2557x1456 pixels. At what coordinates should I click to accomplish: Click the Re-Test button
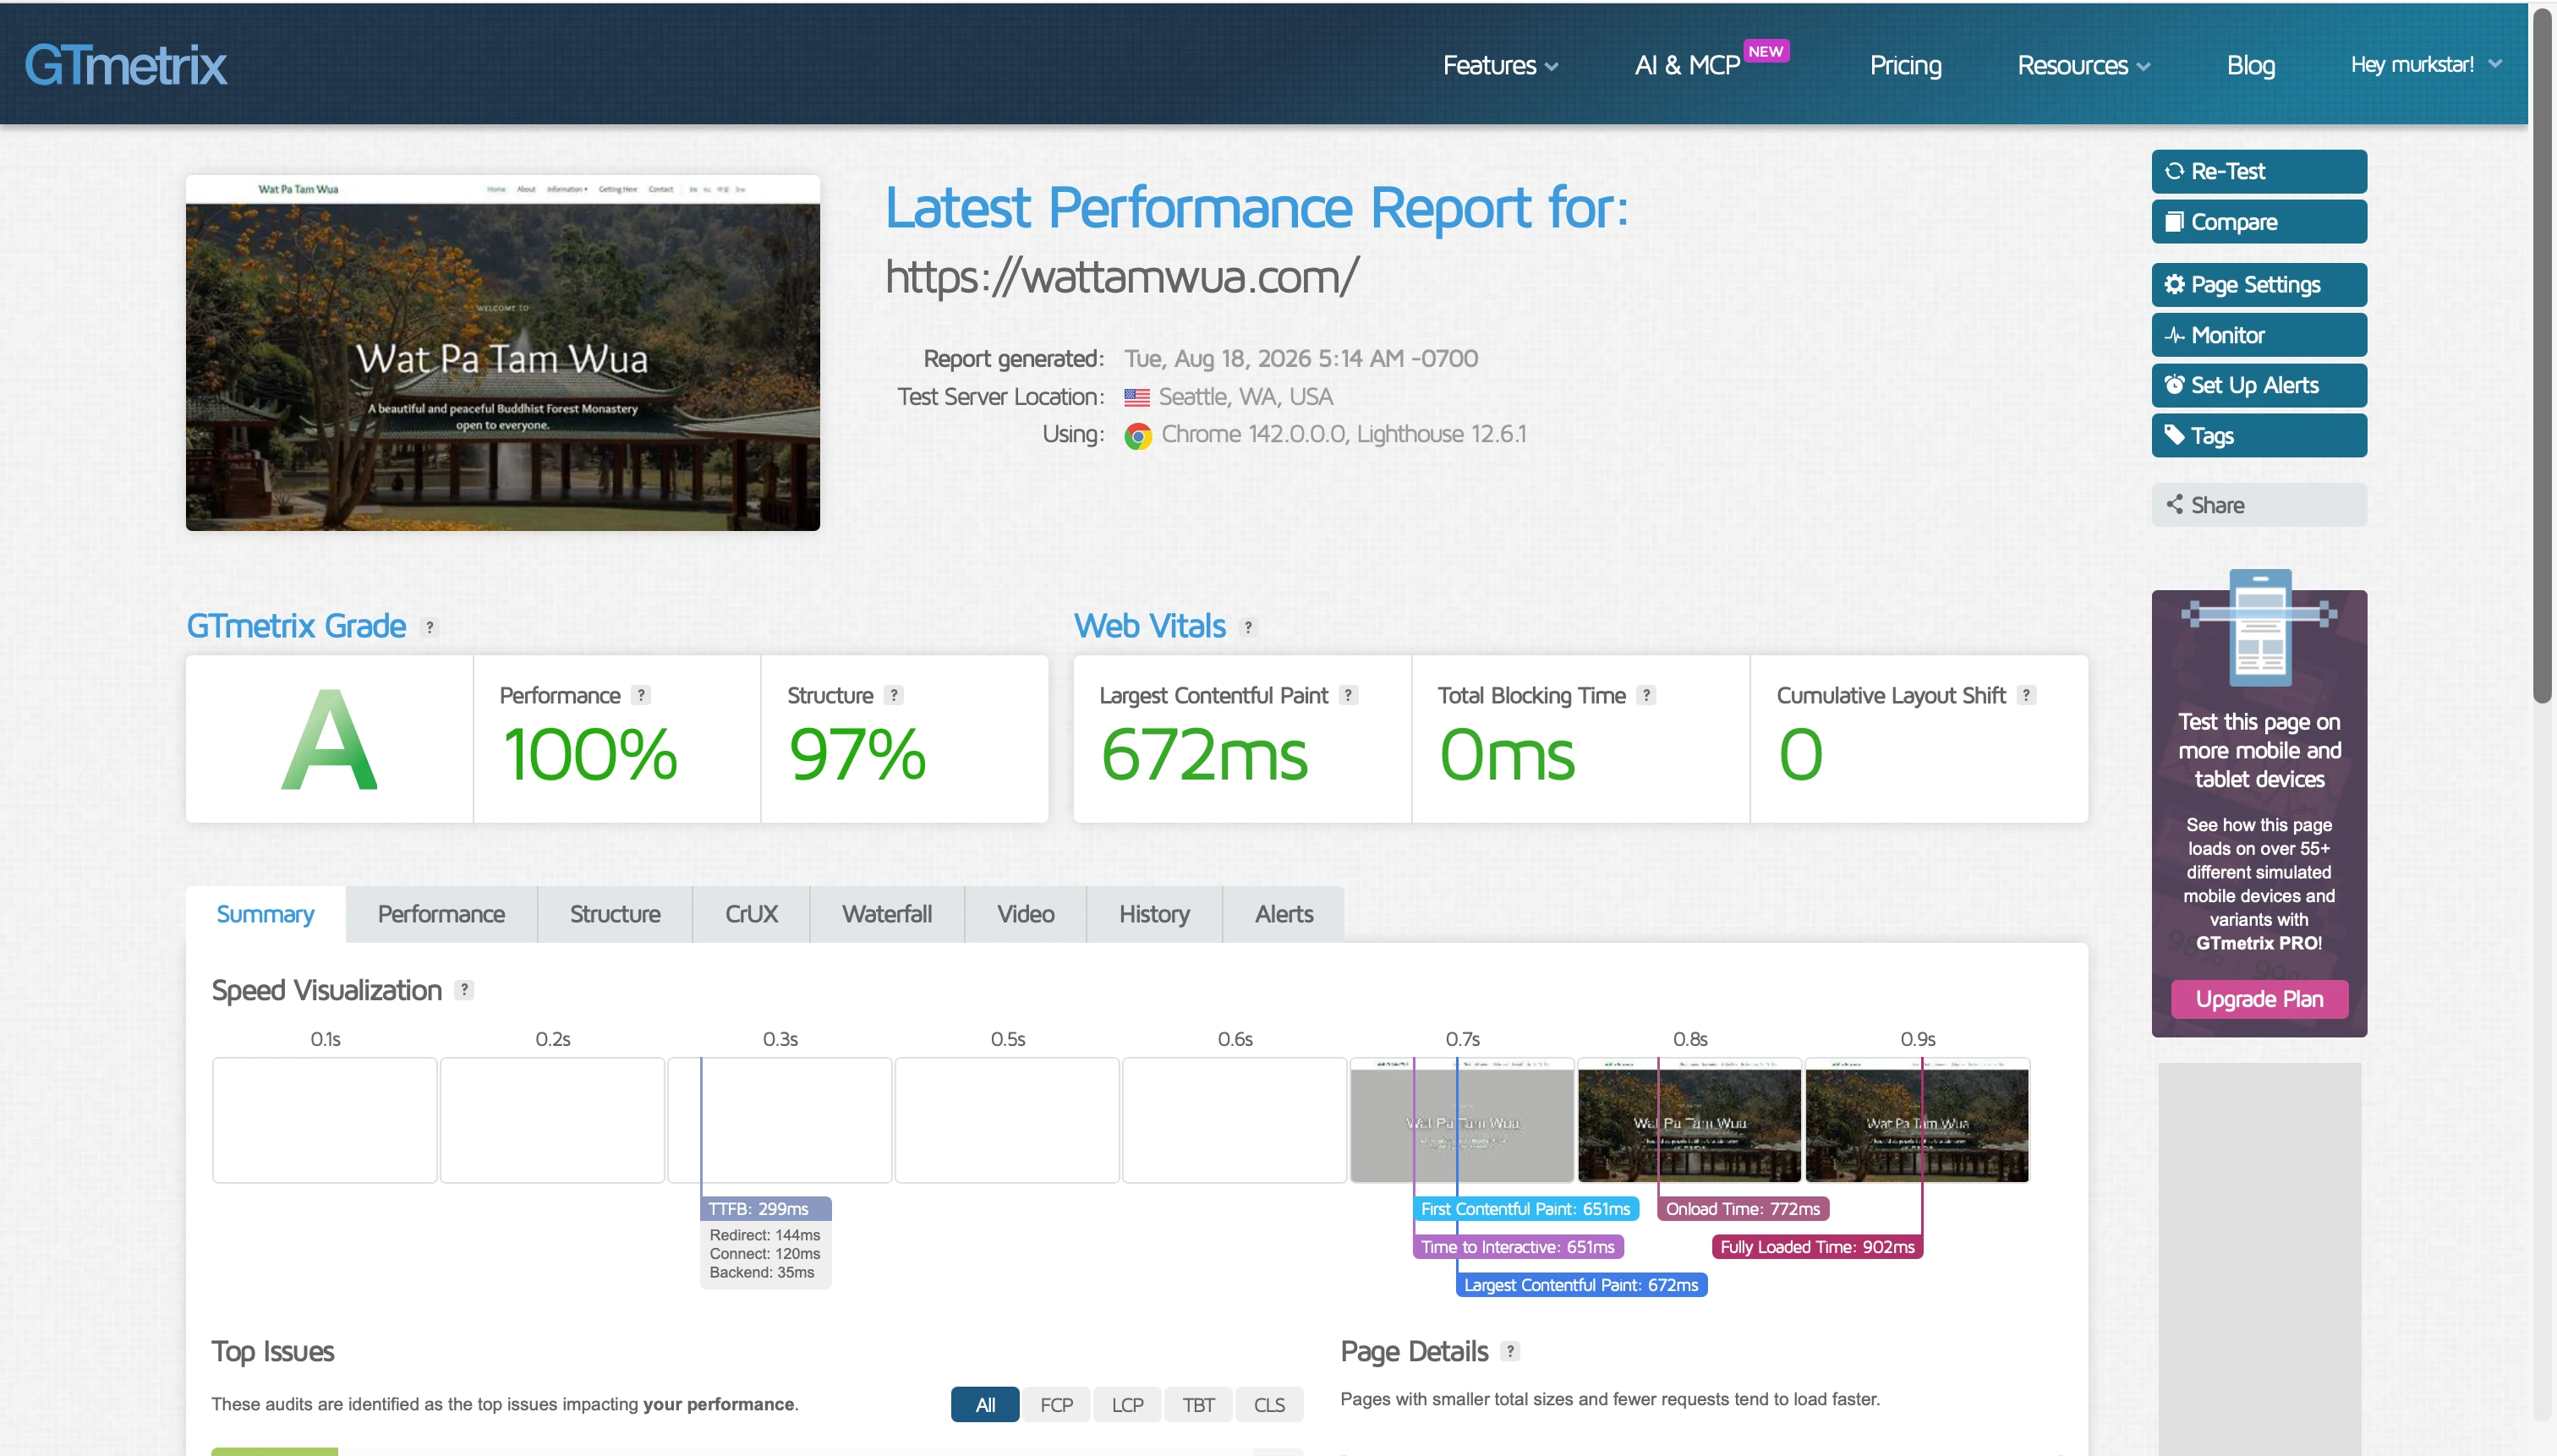point(2259,171)
